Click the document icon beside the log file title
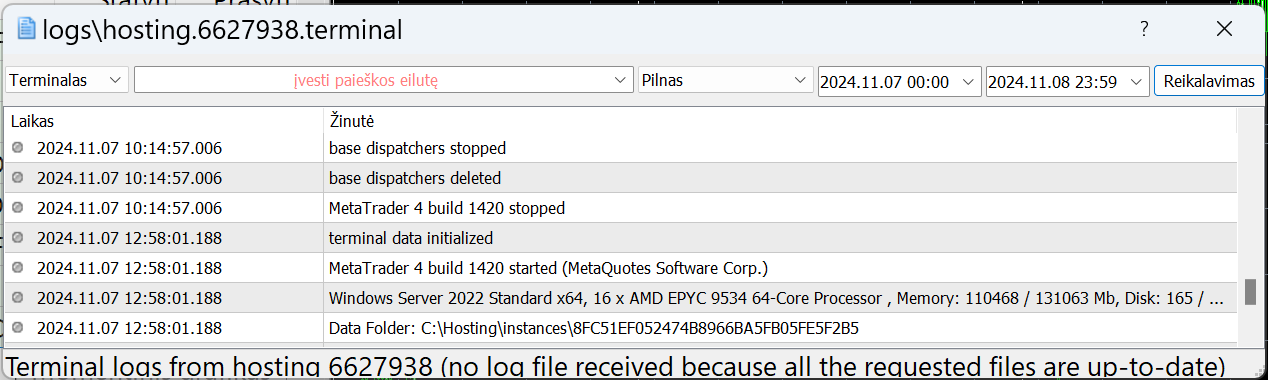This screenshot has height=380, width=1268. point(27,29)
